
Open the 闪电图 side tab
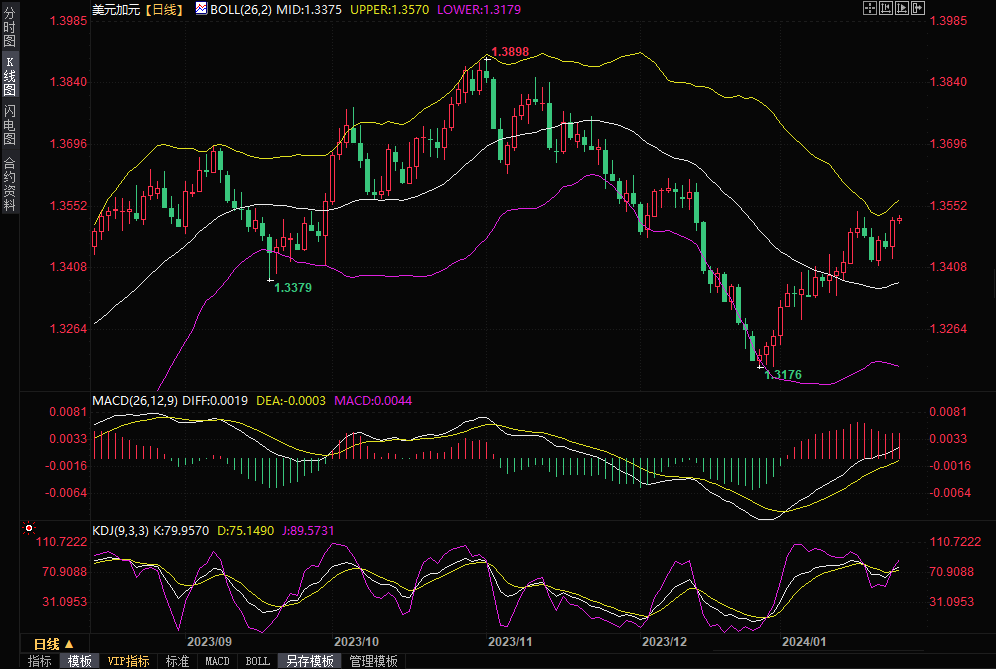(9, 125)
